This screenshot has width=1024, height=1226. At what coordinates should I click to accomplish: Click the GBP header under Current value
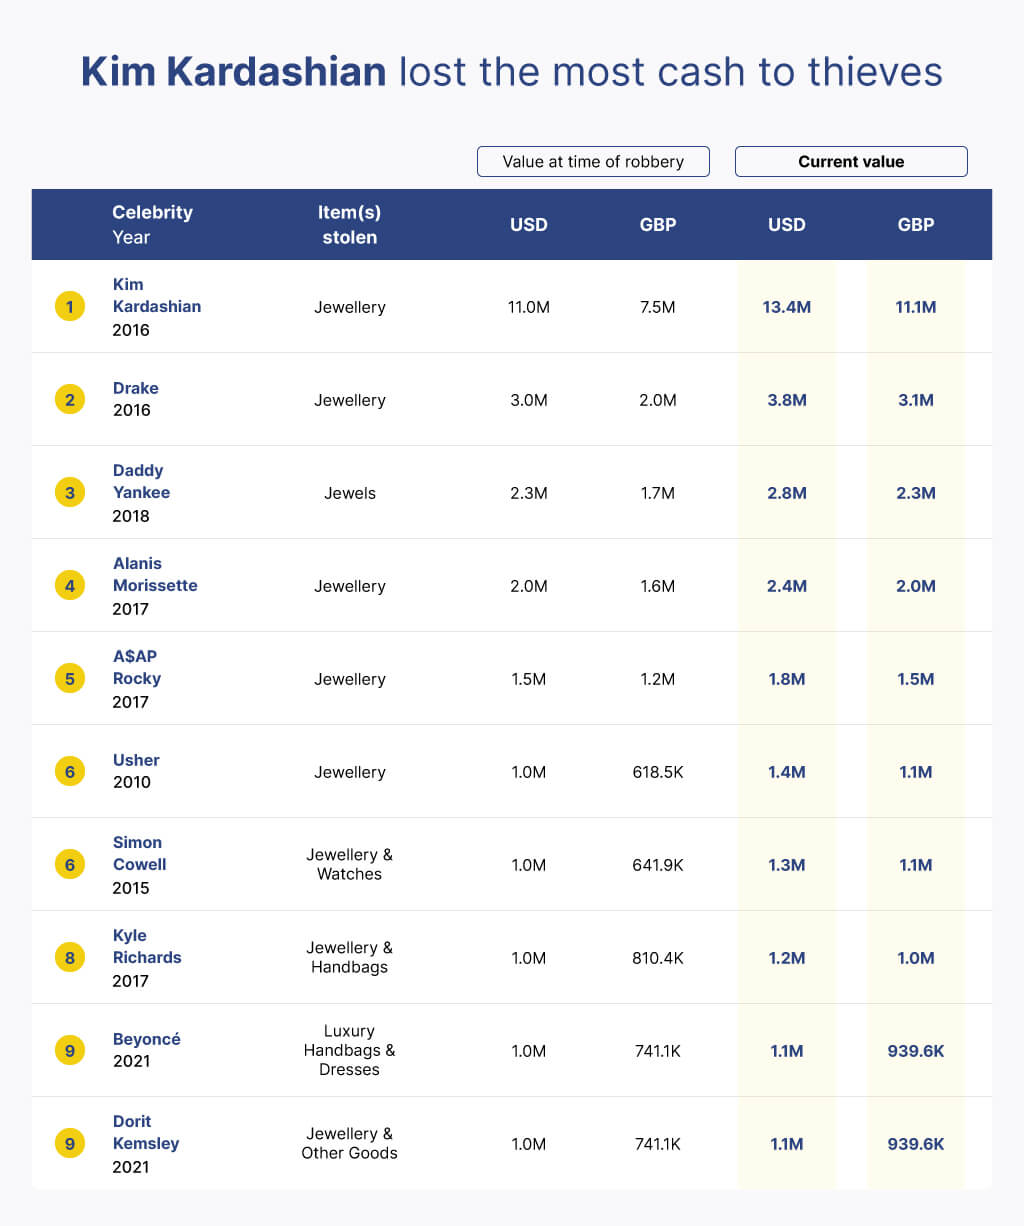916,224
